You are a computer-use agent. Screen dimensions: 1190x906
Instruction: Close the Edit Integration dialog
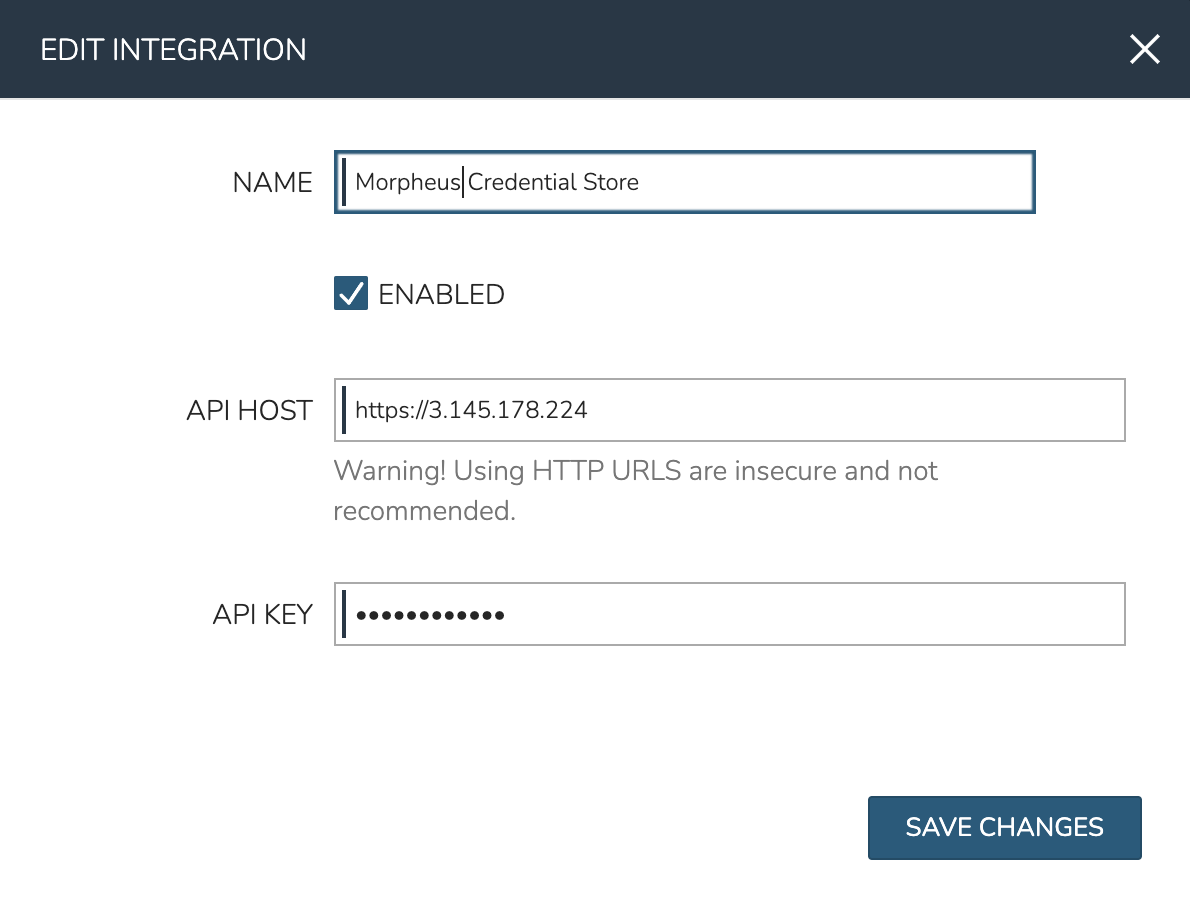(1144, 49)
